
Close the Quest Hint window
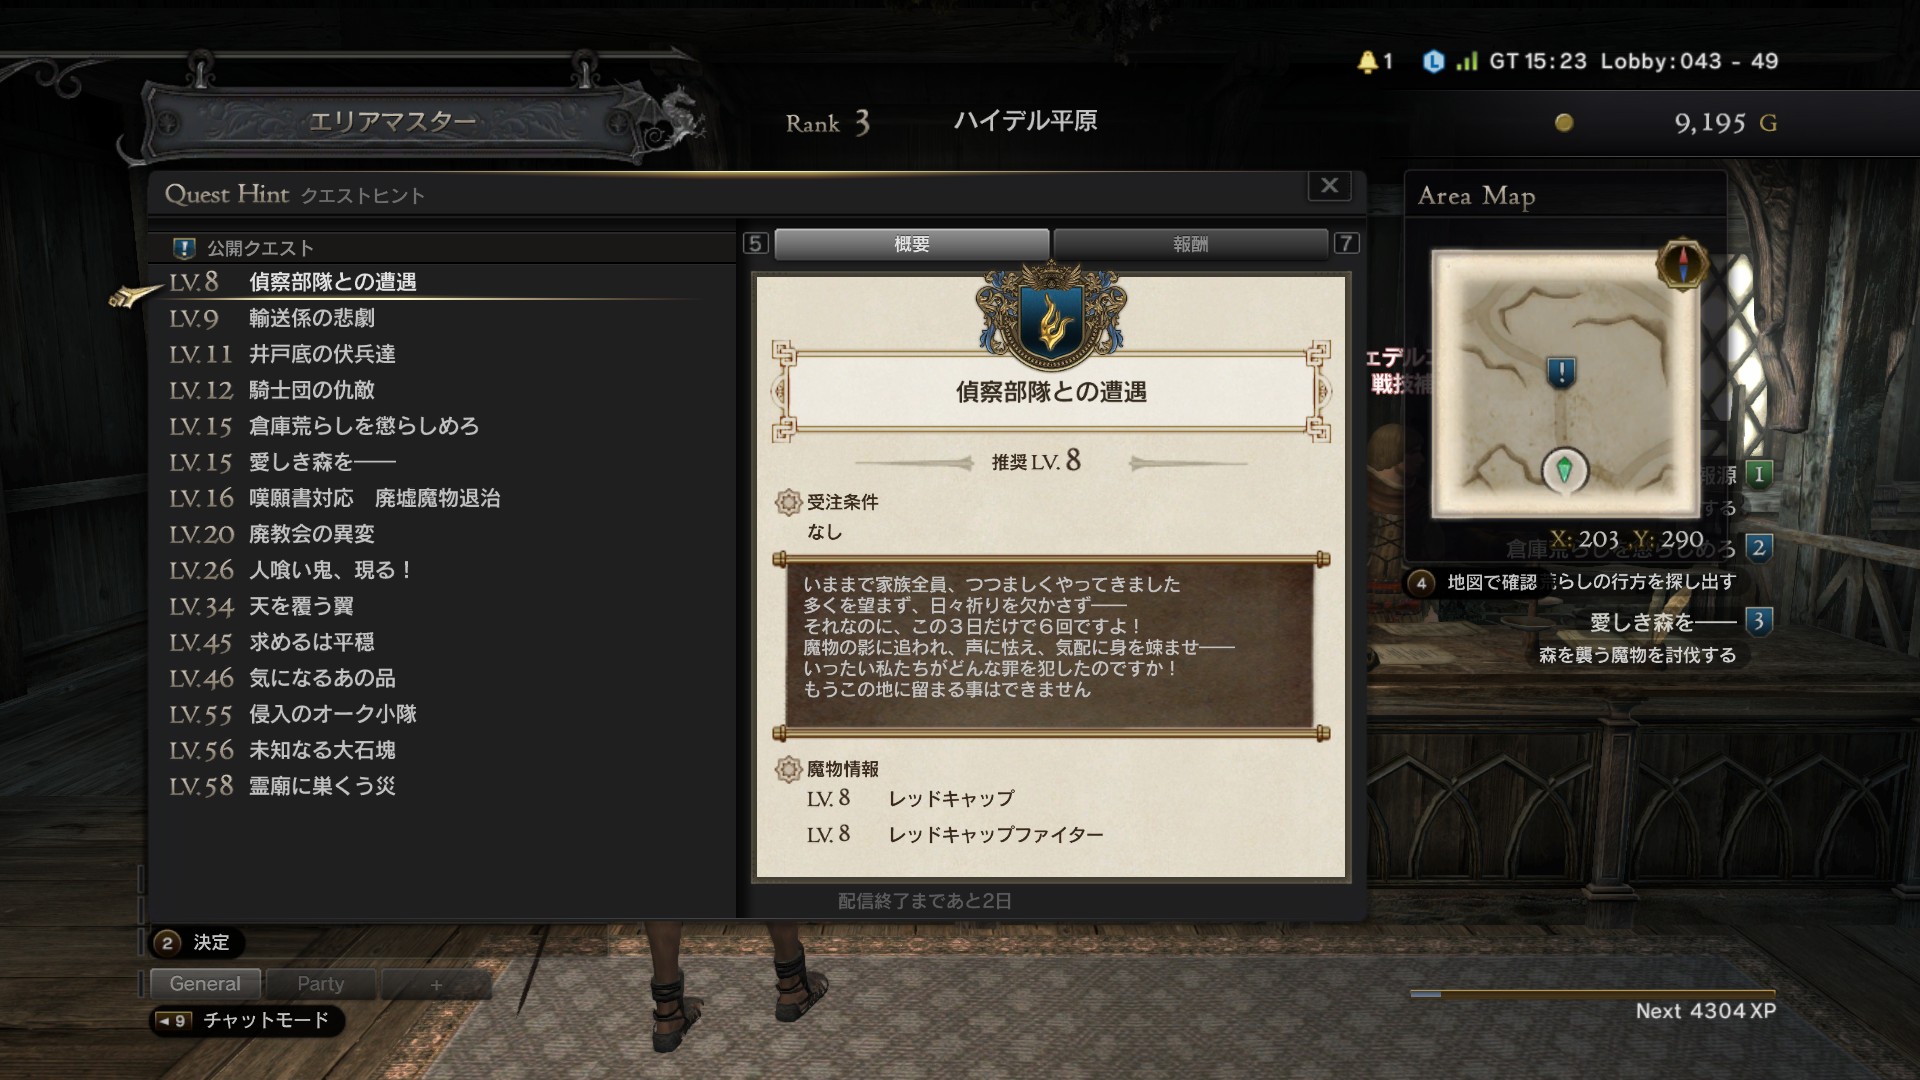[1329, 186]
